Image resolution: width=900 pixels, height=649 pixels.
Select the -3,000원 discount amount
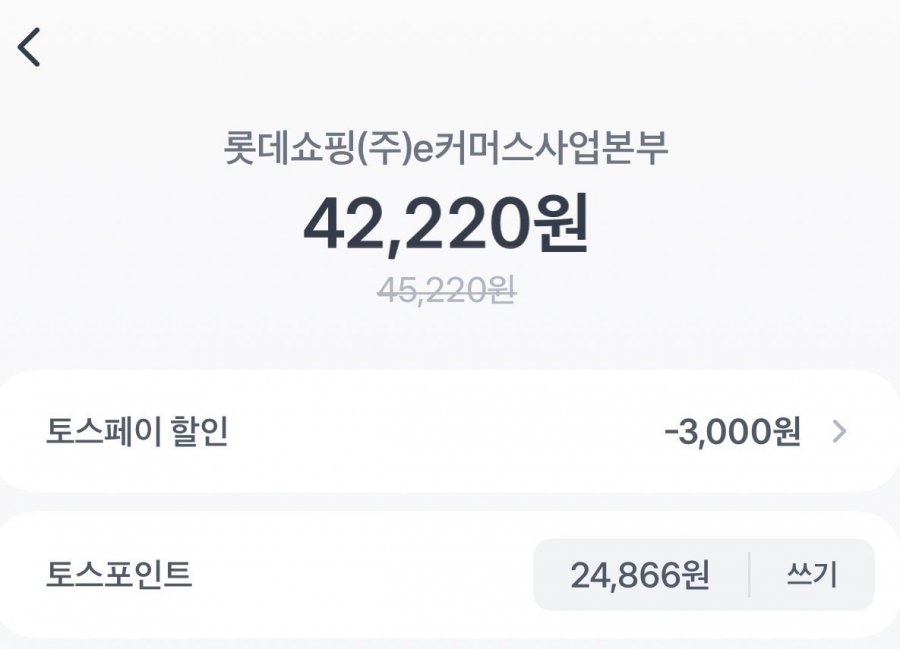[x=732, y=432]
